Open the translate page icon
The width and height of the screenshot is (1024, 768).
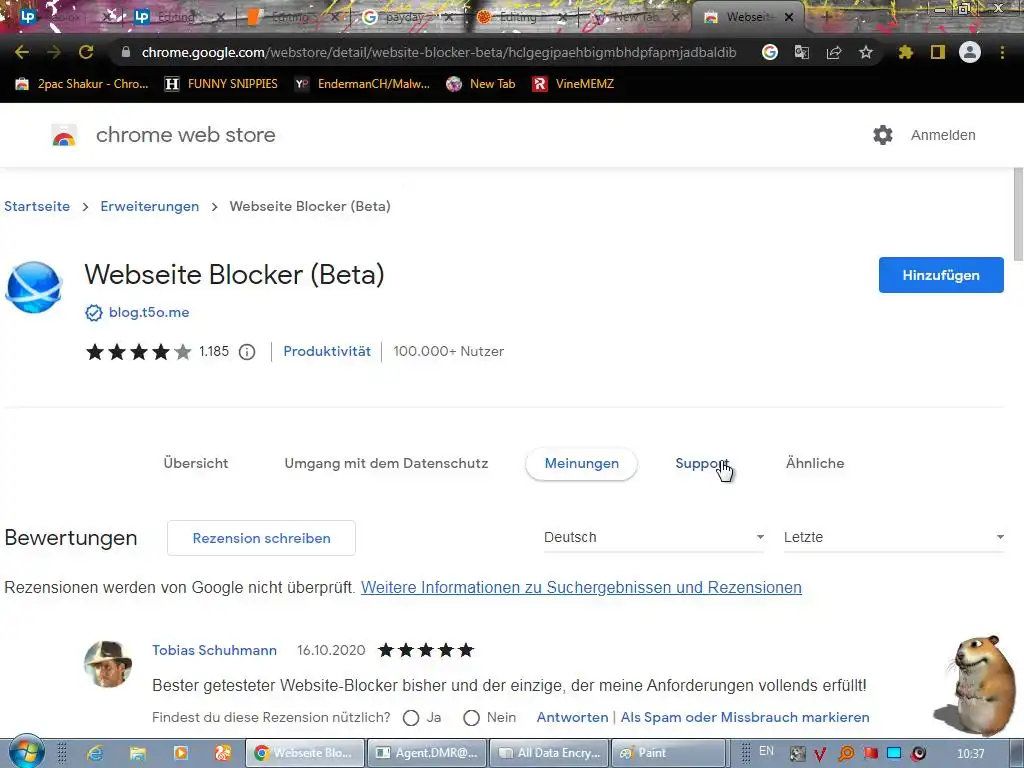pyautogui.click(x=802, y=52)
